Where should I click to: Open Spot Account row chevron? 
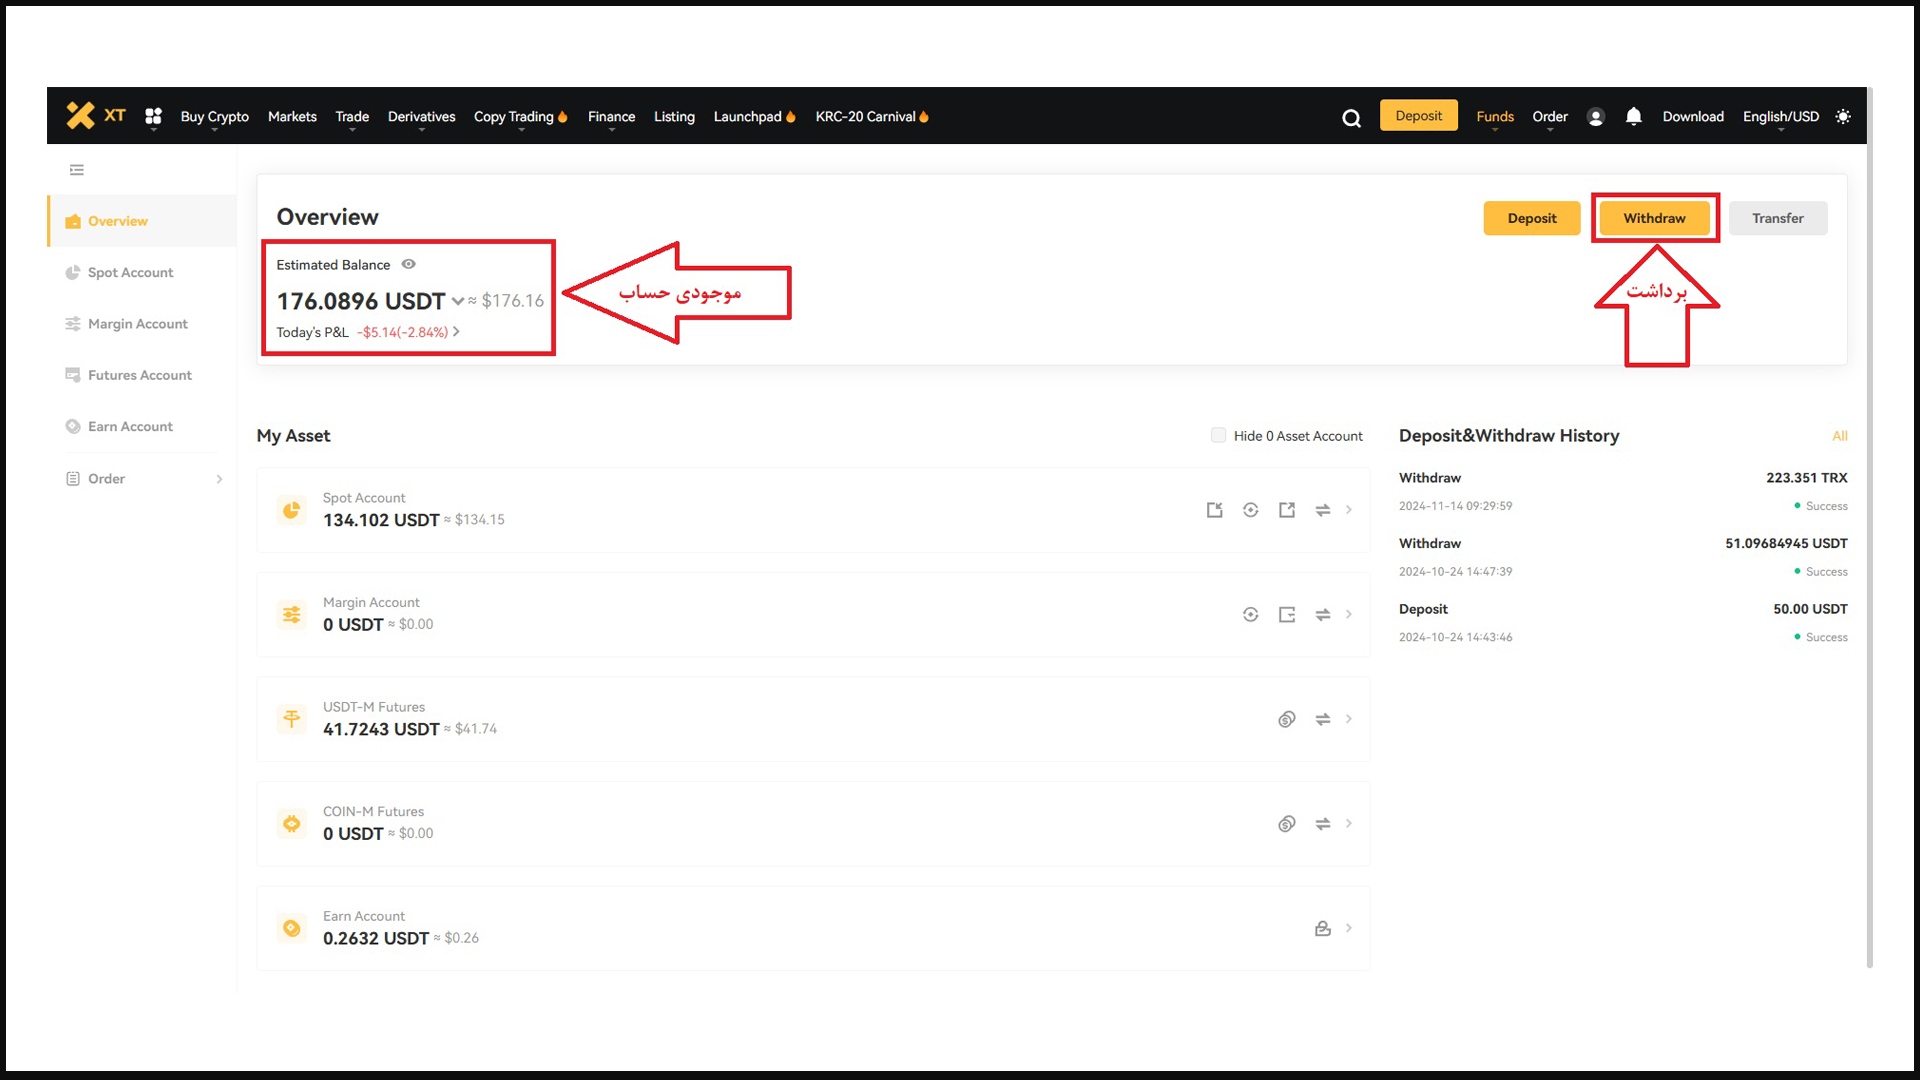click(1349, 510)
